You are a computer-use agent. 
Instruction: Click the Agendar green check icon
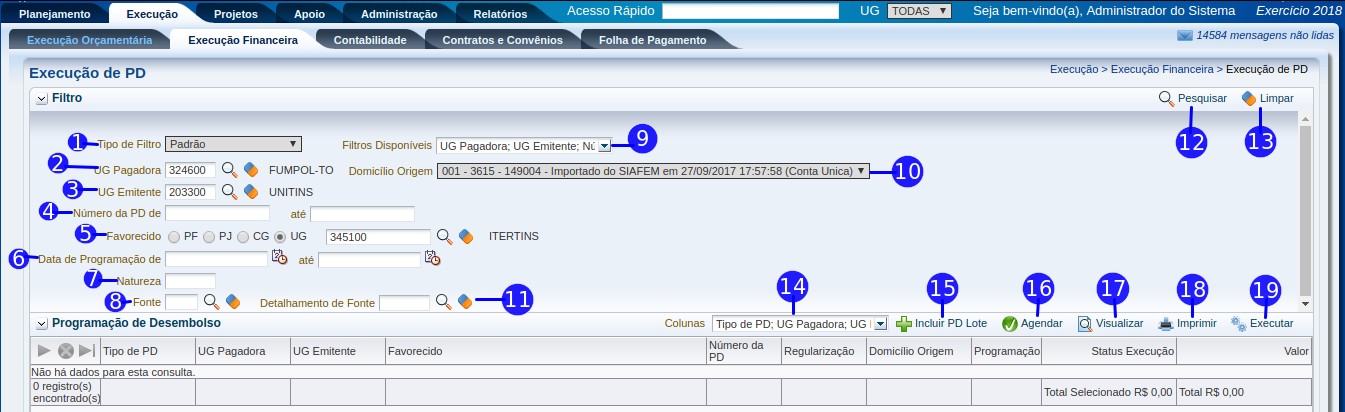pos(1009,324)
